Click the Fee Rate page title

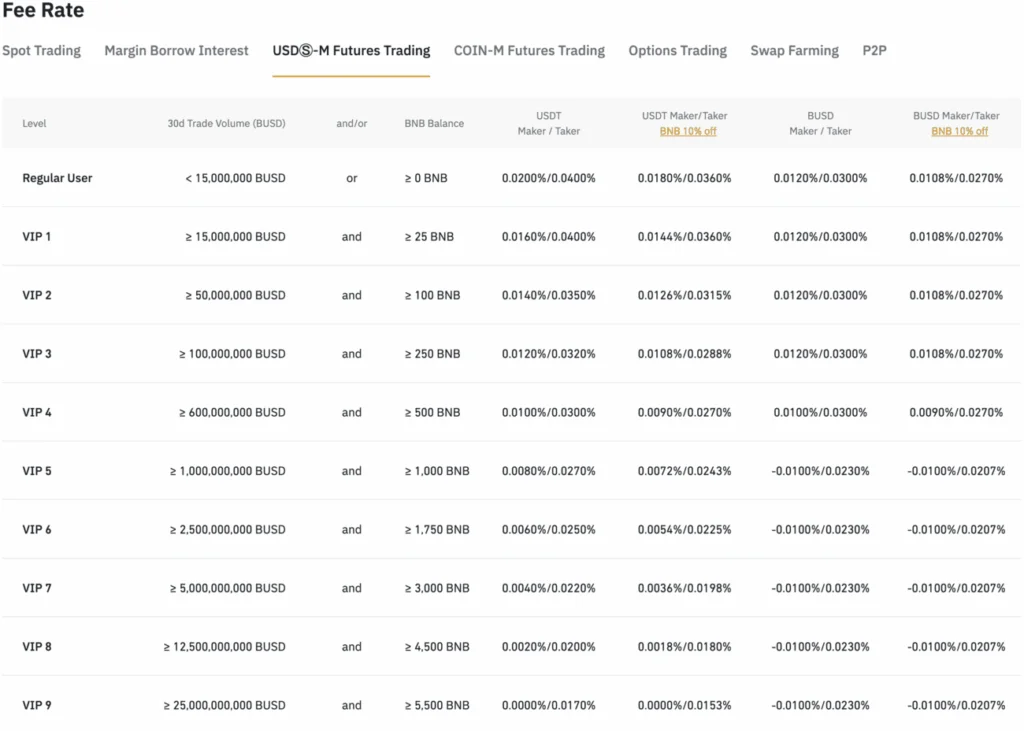point(43,12)
